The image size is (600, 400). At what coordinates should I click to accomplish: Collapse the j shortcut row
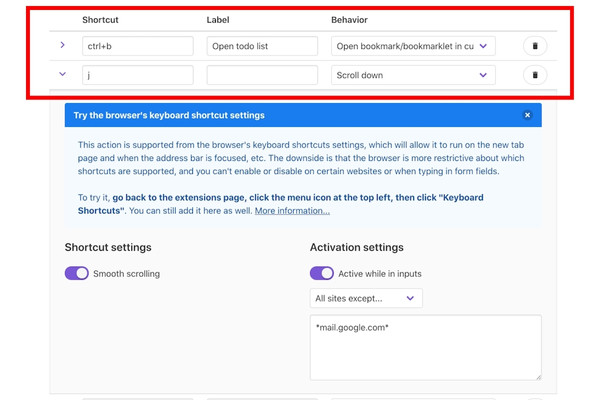point(62,74)
